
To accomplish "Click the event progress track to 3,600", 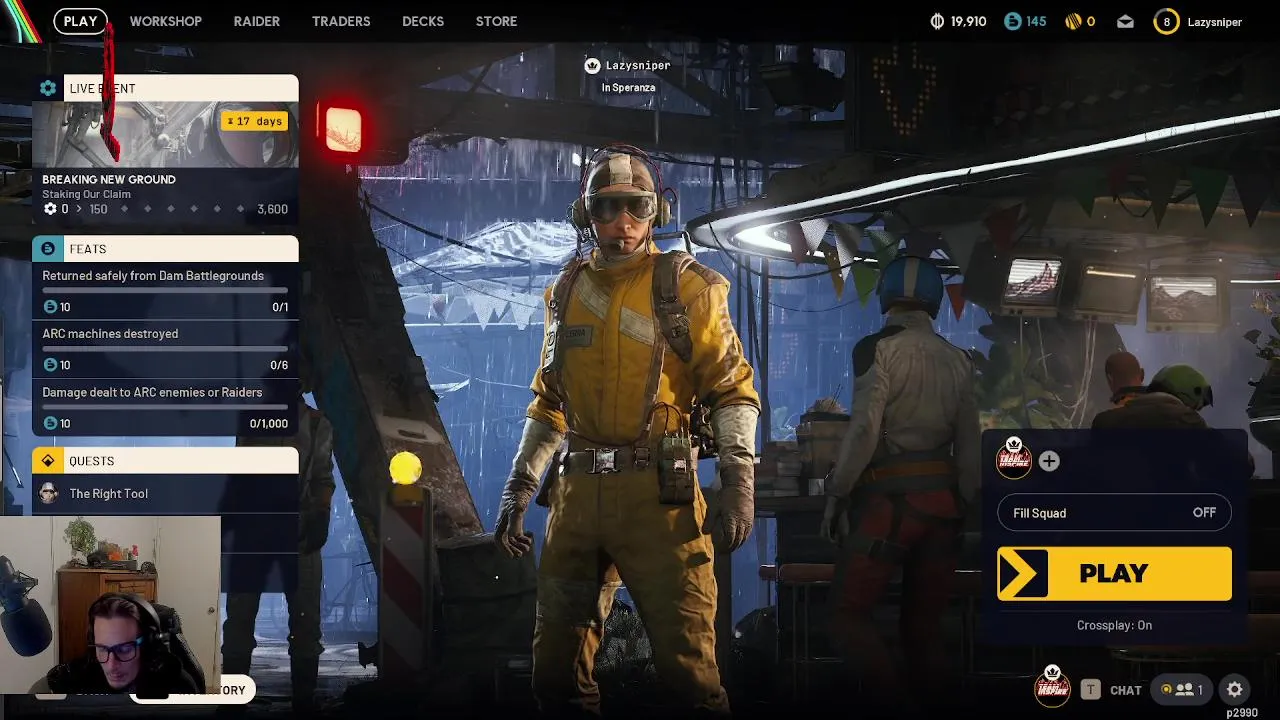I will click(x=166, y=209).
